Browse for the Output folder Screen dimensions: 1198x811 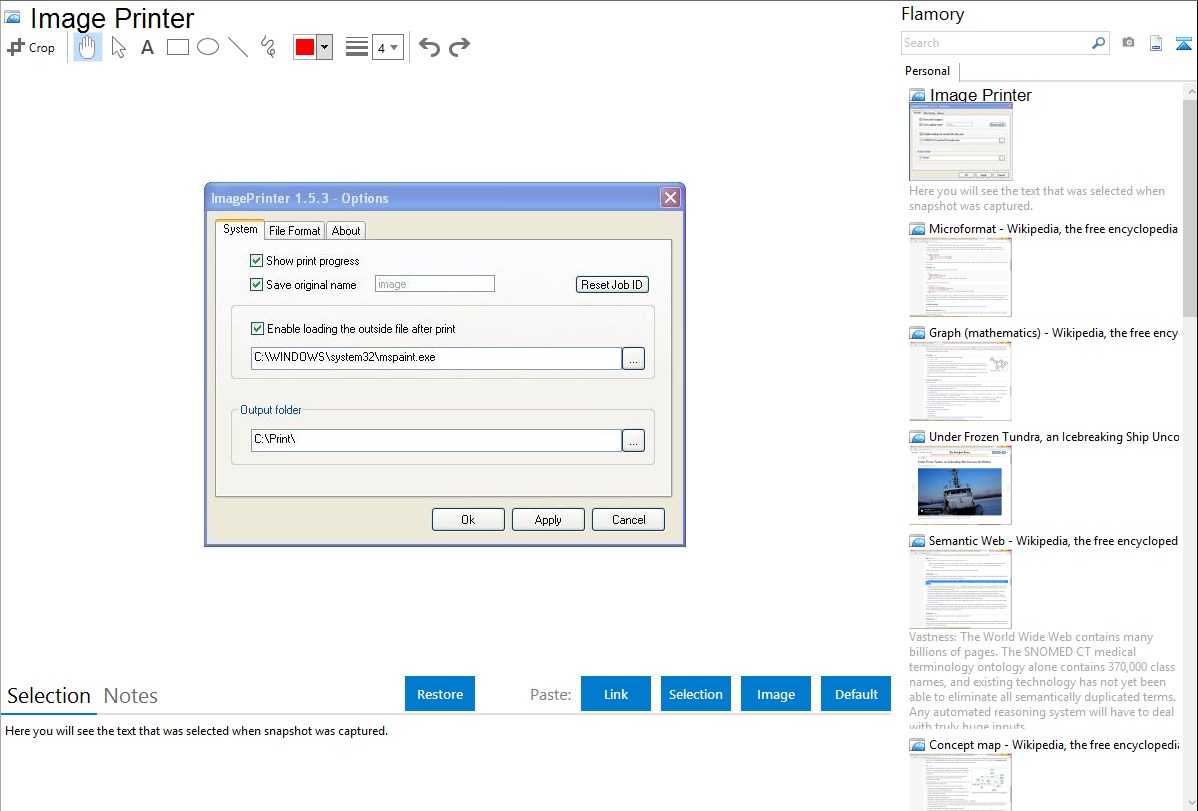click(633, 440)
